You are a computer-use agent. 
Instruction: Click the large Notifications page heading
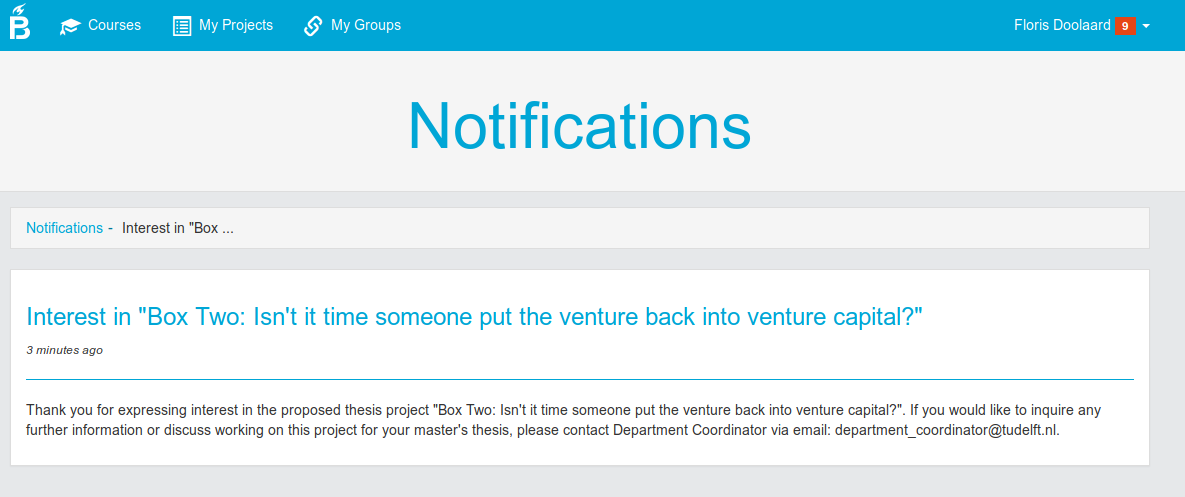(x=580, y=126)
